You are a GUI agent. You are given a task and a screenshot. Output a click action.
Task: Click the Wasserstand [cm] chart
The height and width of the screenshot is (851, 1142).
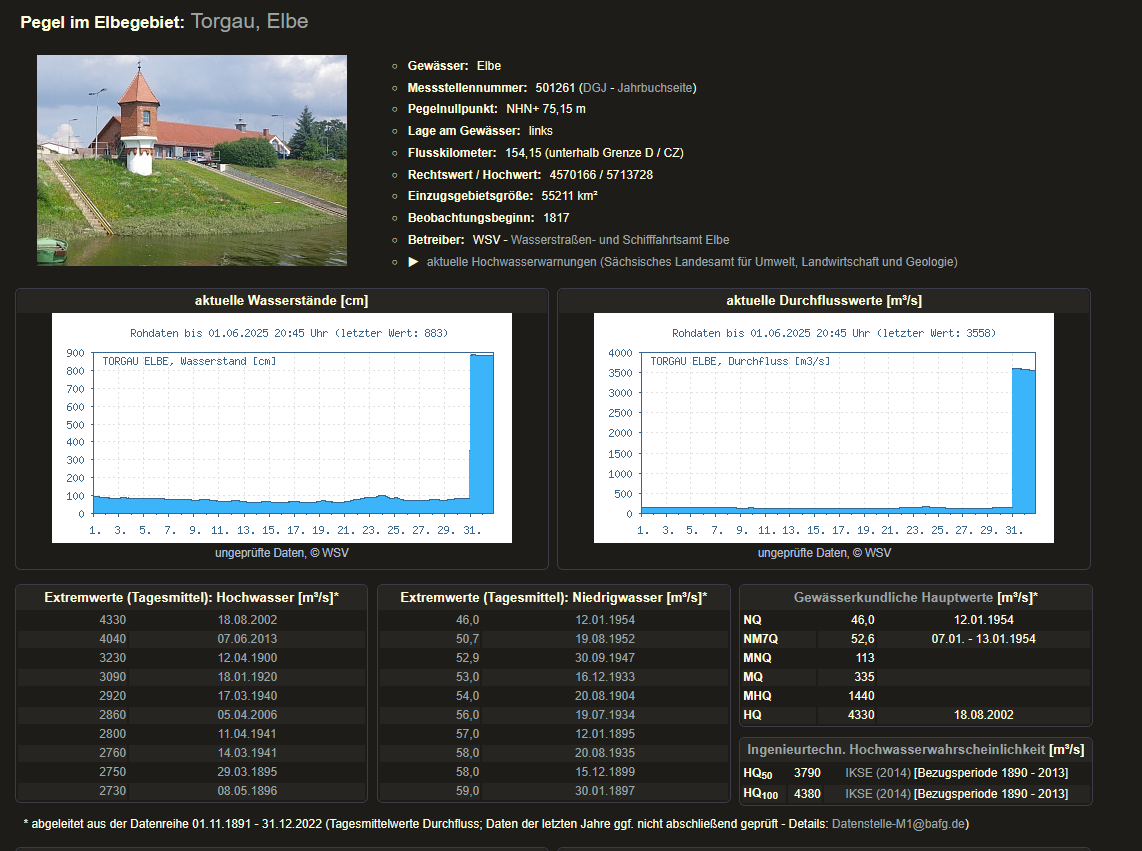pos(282,428)
